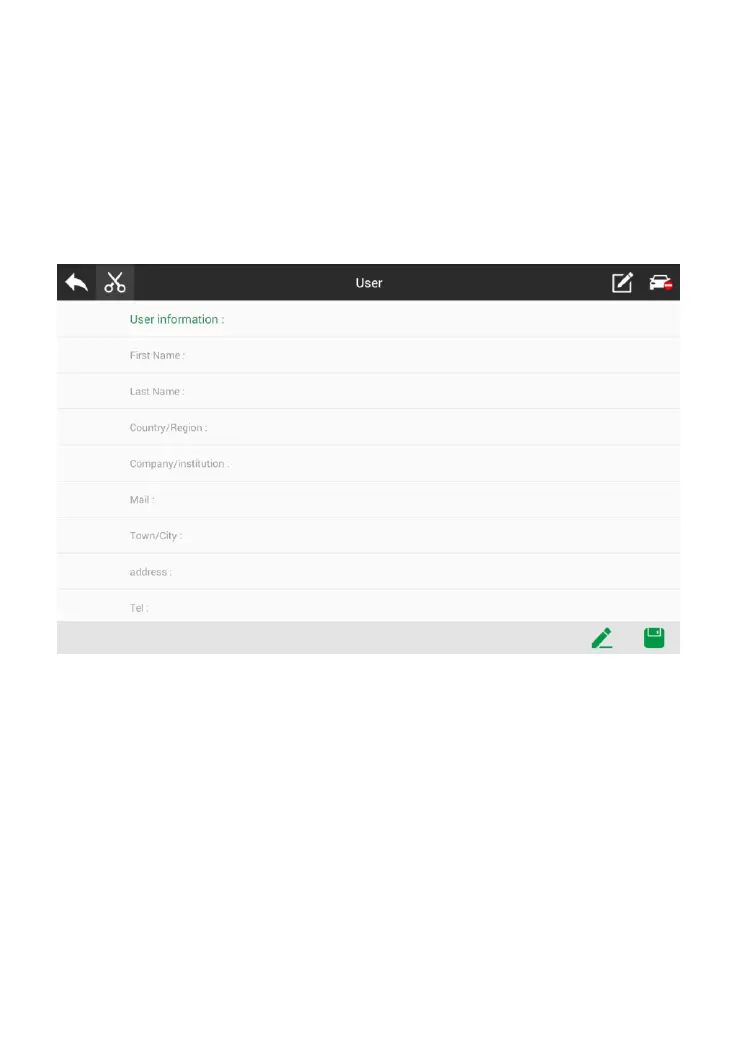Tap the green pencil edit icon
The width and height of the screenshot is (737, 1049).
[x=602, y=638]
